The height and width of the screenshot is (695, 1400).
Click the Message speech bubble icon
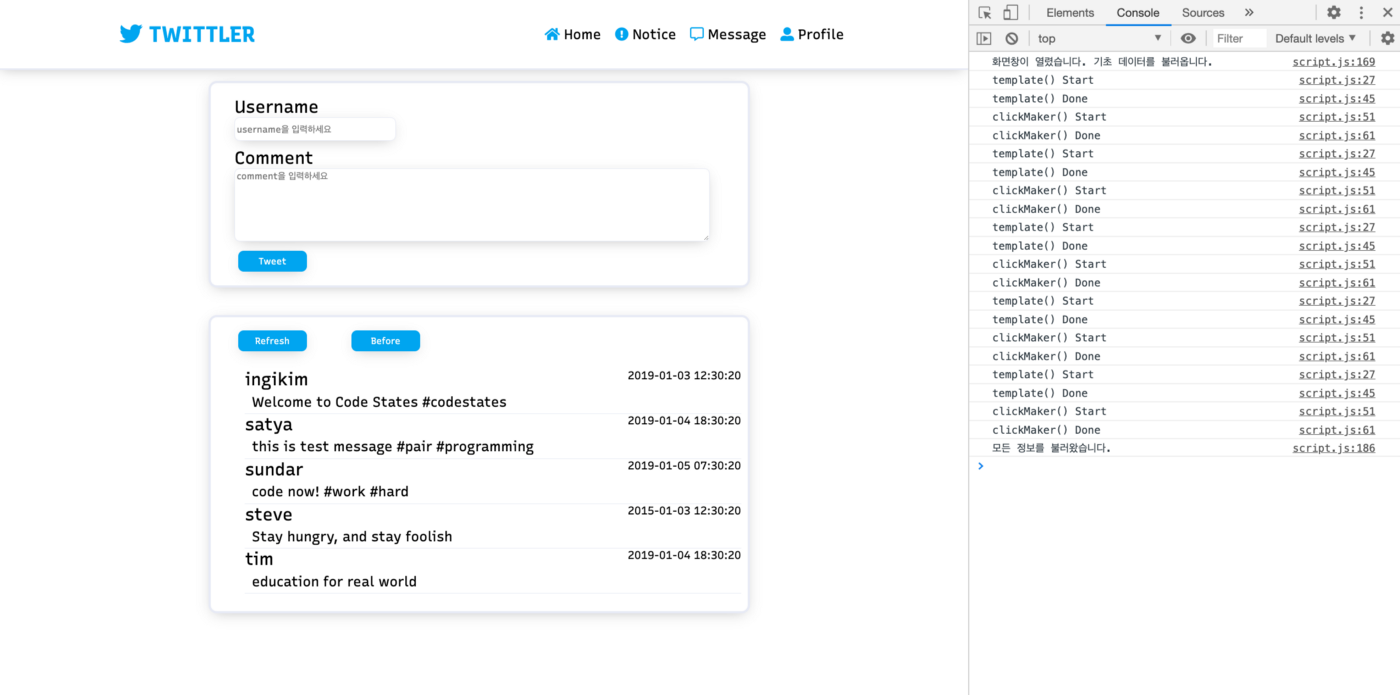click(697, 34)
